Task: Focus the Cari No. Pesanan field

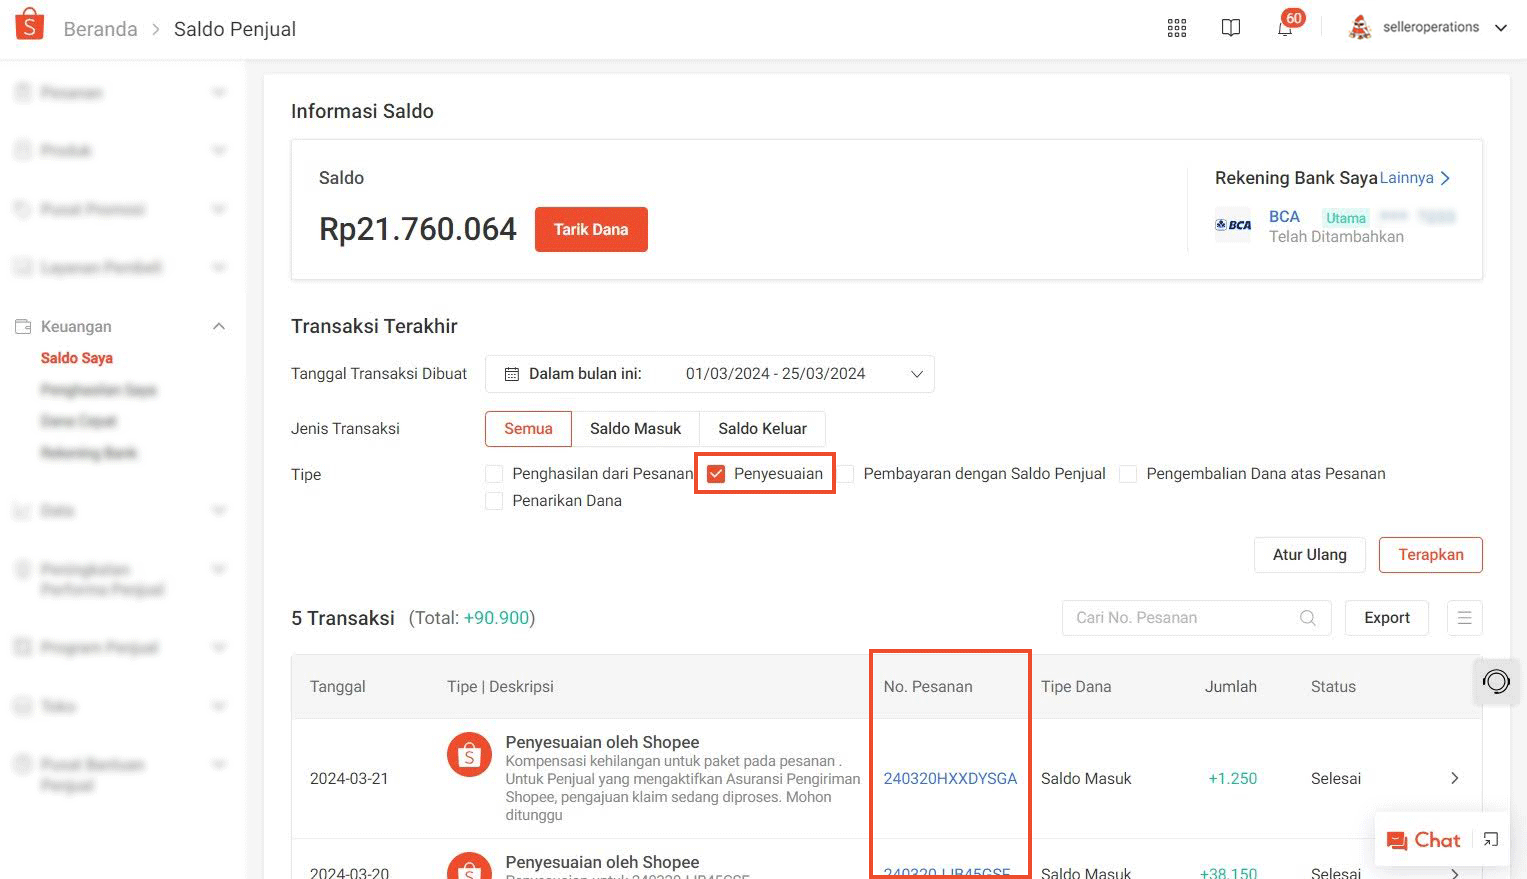Action: tap(1180, 618)
